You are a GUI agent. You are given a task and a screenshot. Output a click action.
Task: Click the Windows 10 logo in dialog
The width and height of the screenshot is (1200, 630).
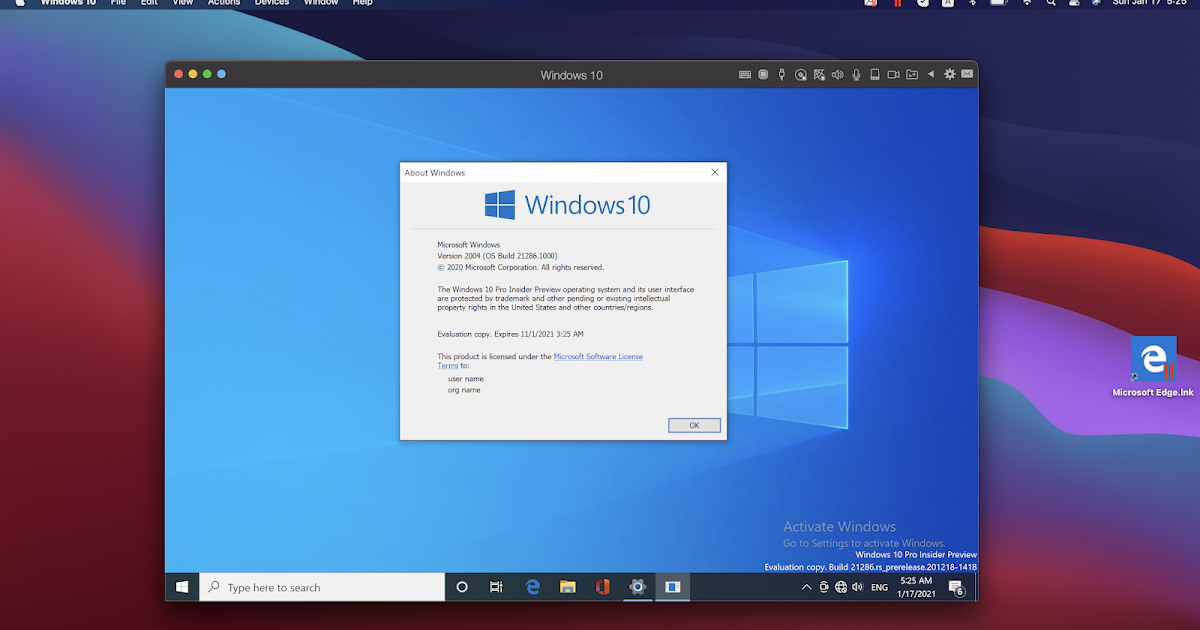click(x=567, y=205)
